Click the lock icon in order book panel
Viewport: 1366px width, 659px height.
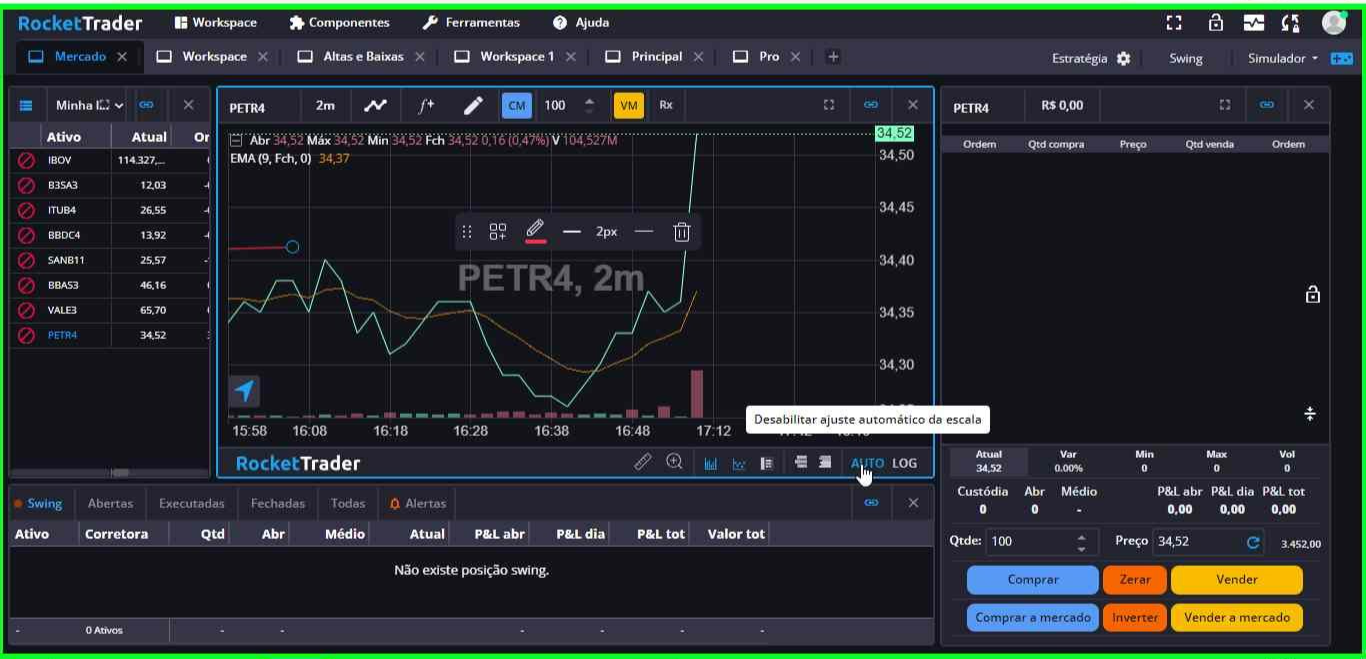click(x=1313, y=294)
